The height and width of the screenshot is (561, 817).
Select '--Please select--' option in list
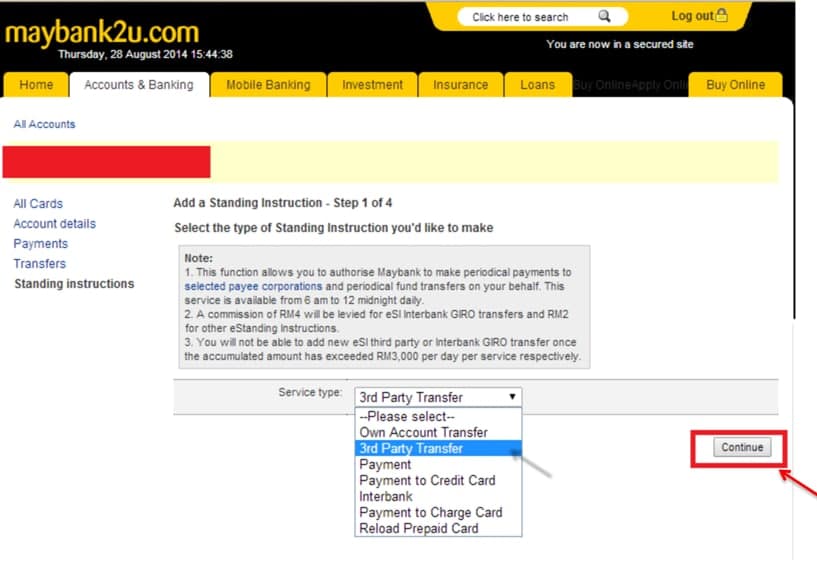click(438, 417)
